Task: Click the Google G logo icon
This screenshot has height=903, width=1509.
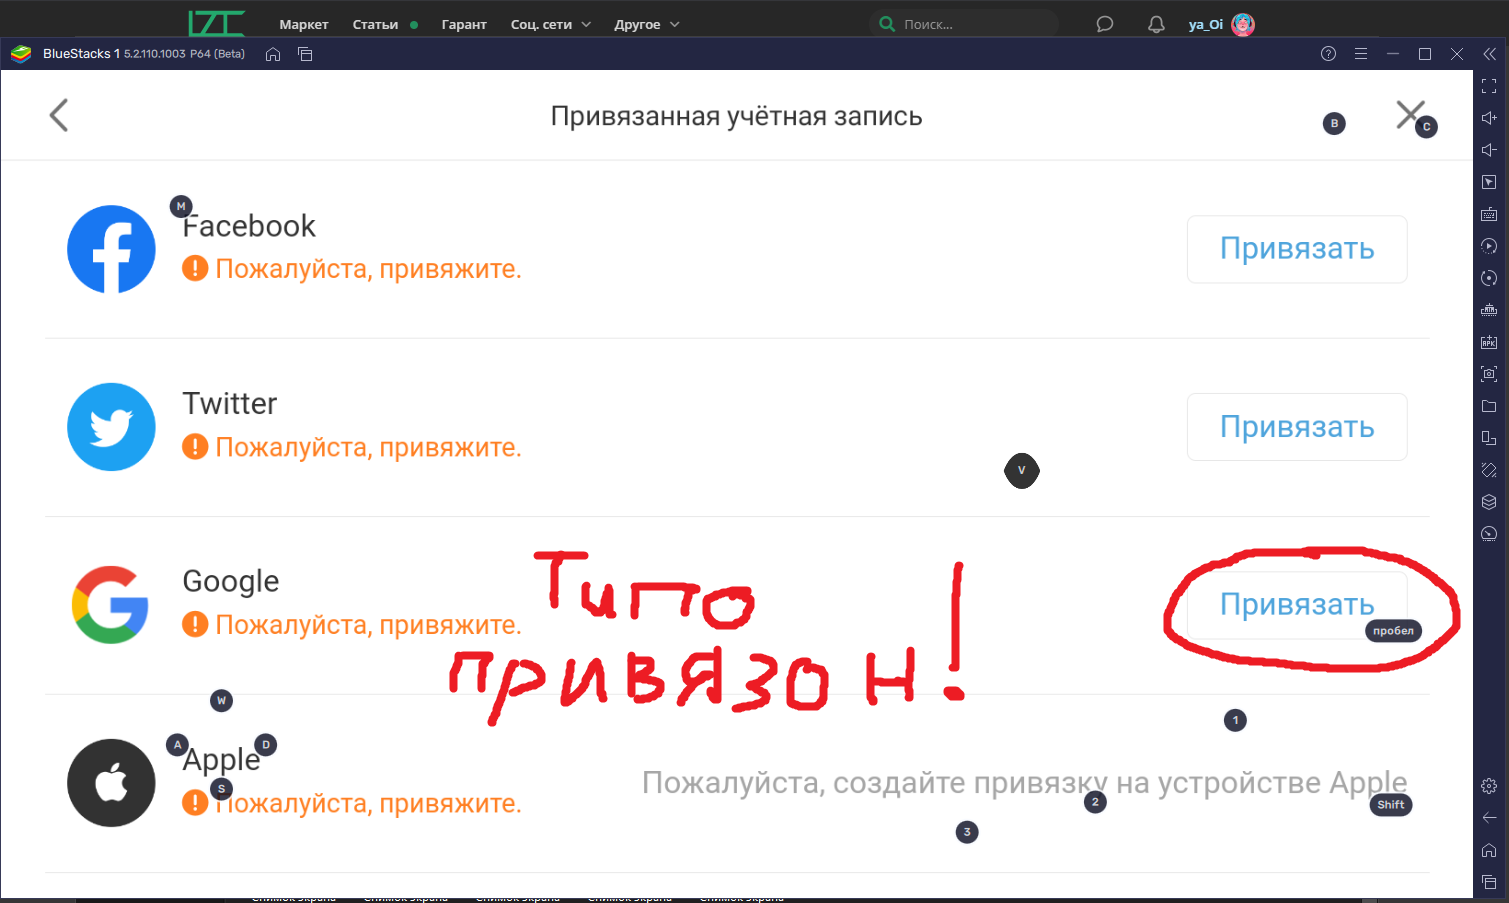Action: coord(111,604)
